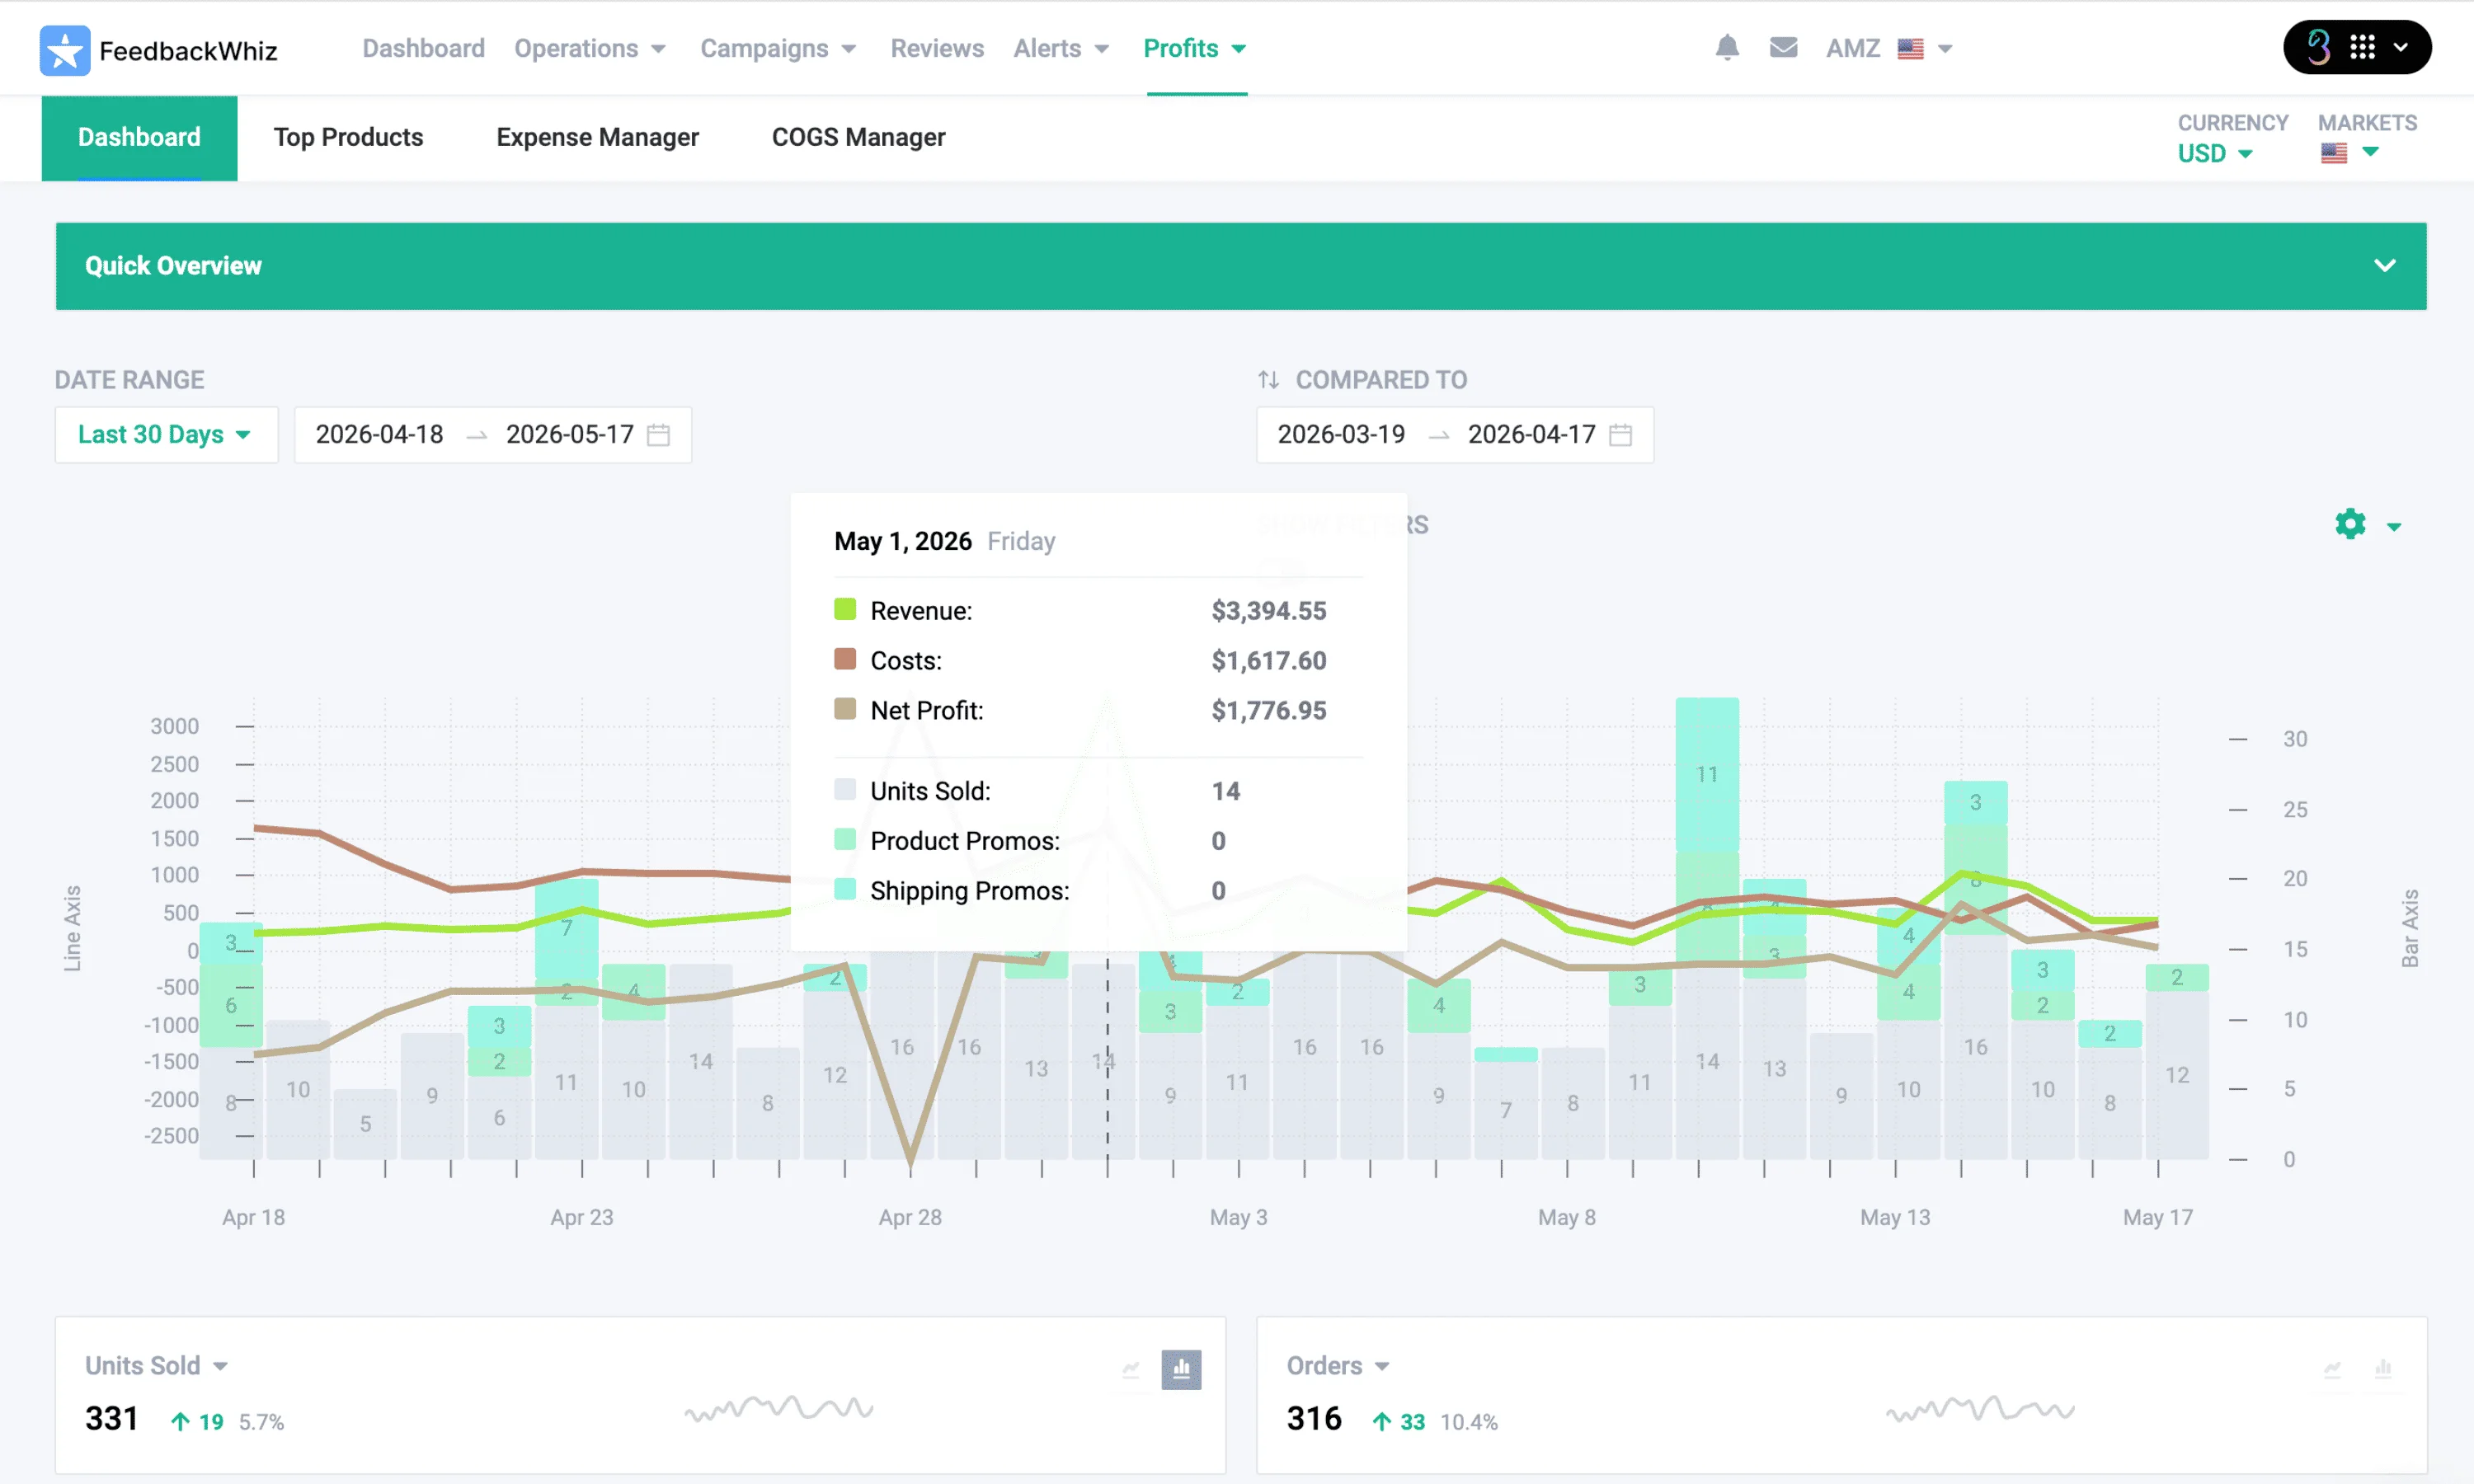Open the chart settings gear
Screen dimensions: 2474x1484
click(x=2350, y=524)
